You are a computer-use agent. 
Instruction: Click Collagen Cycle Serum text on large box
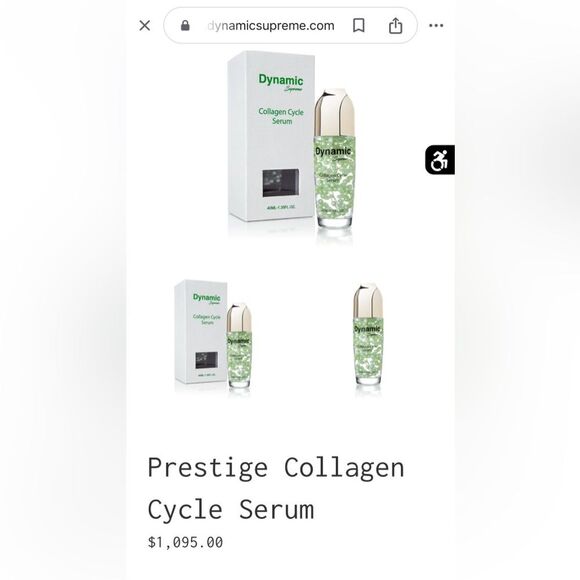[x=281, y=116]
